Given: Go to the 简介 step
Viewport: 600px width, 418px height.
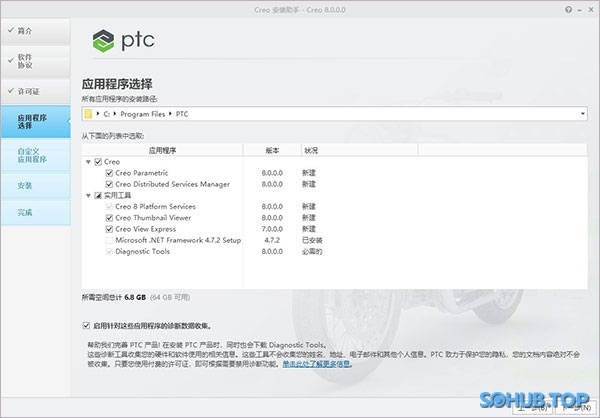Looking at the screenshot, I should click(35, 31).
